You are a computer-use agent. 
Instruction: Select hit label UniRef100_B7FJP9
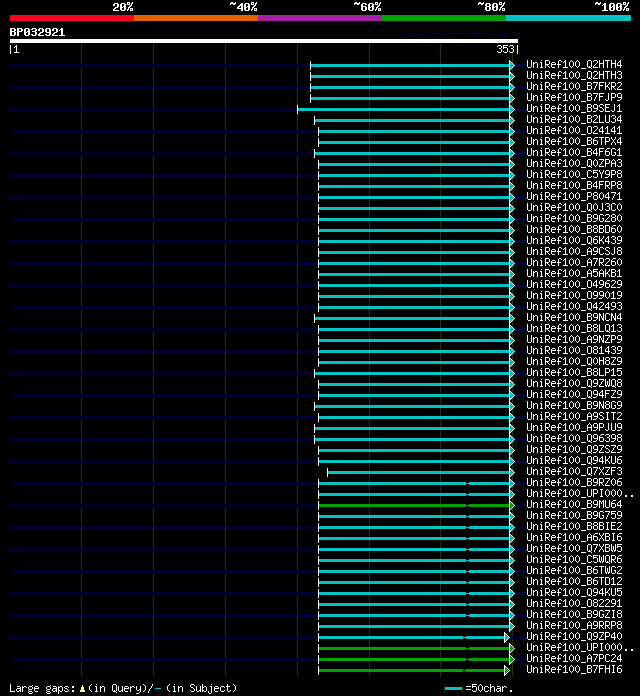coord(574,97)
